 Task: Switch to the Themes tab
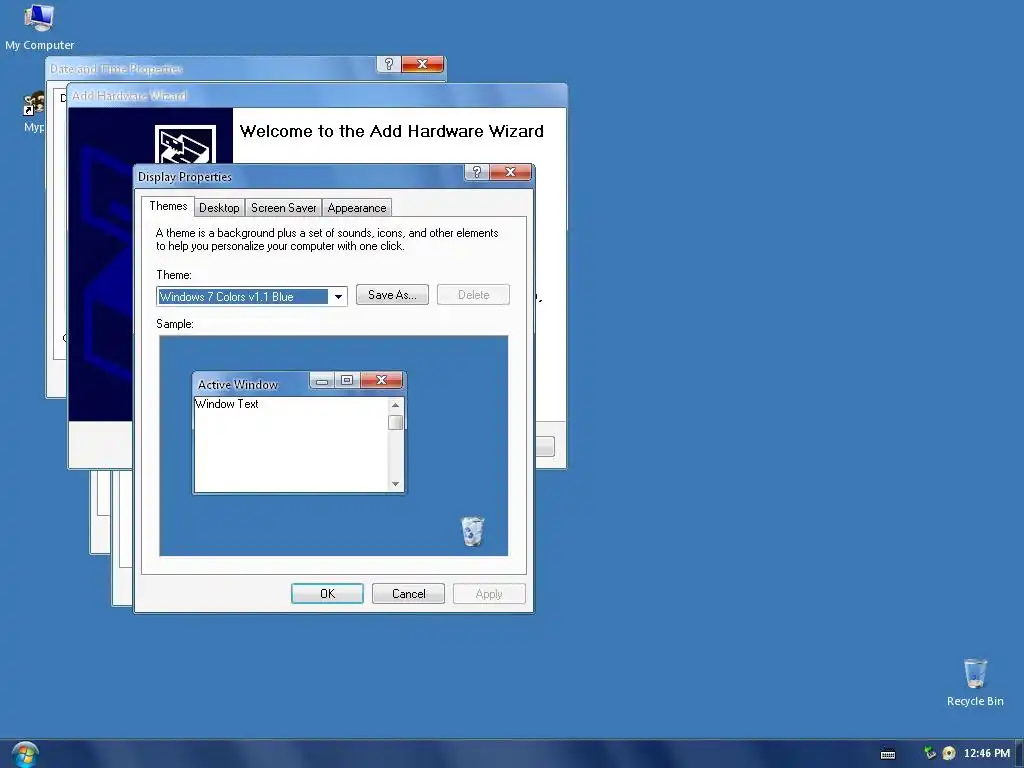coord(168,206)
